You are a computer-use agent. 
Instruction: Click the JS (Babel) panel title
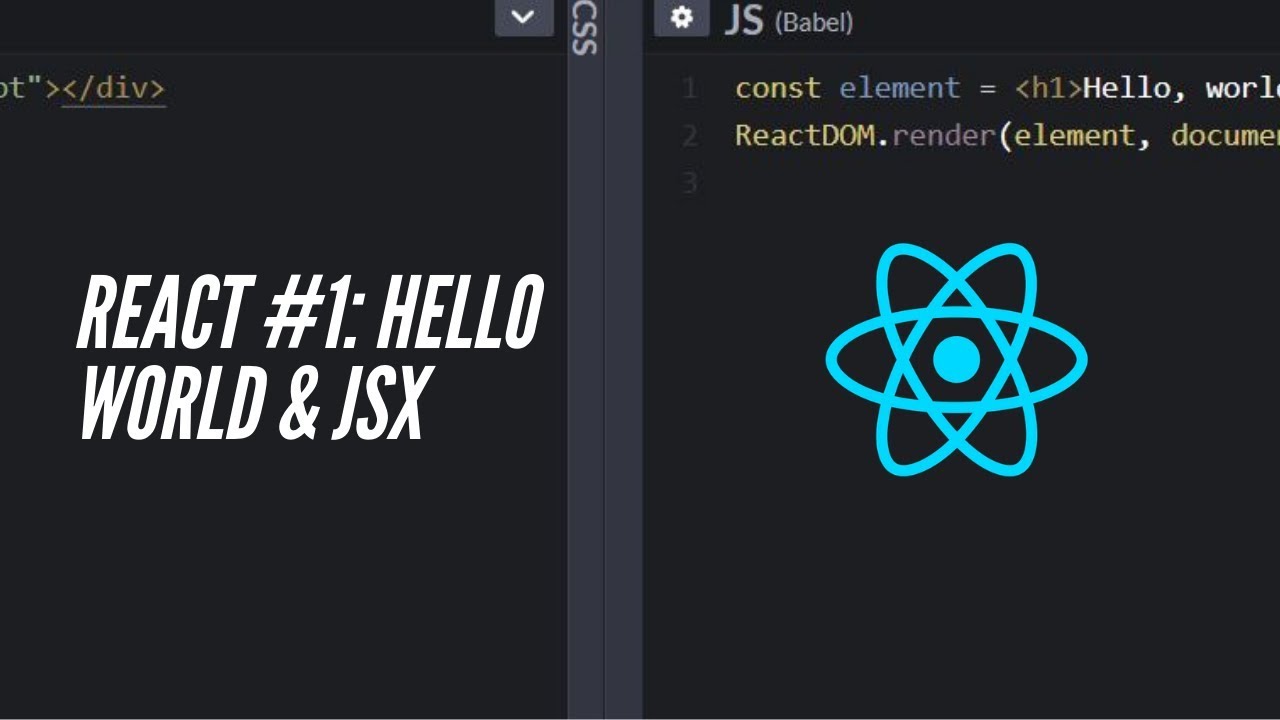tap(789, 20)
